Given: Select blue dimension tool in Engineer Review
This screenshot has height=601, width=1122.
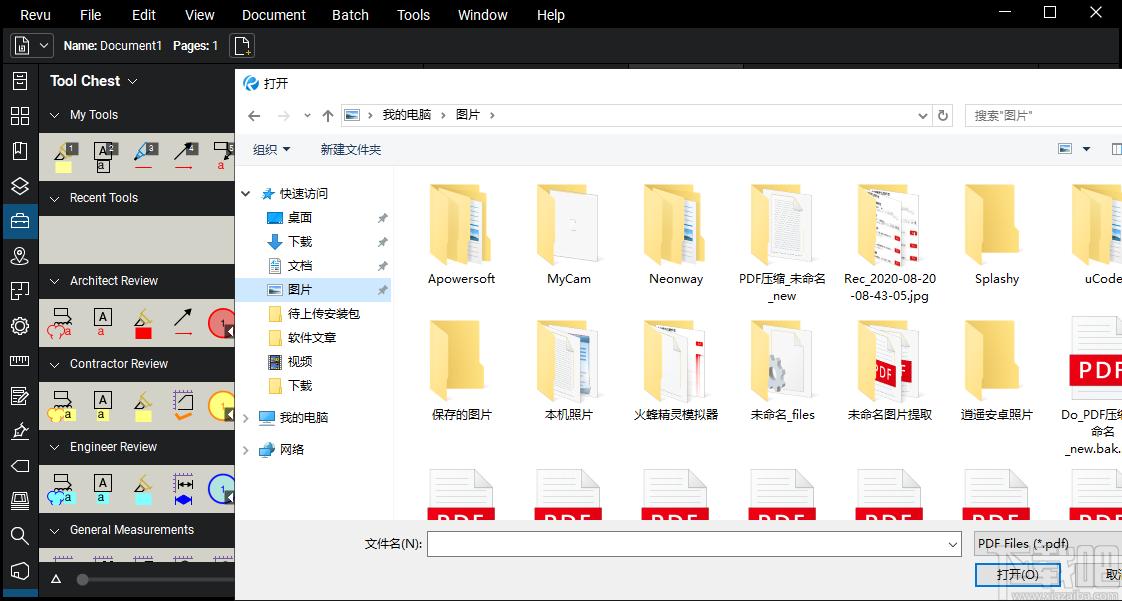Looking at the screenshot, I should tap(183, 489).
